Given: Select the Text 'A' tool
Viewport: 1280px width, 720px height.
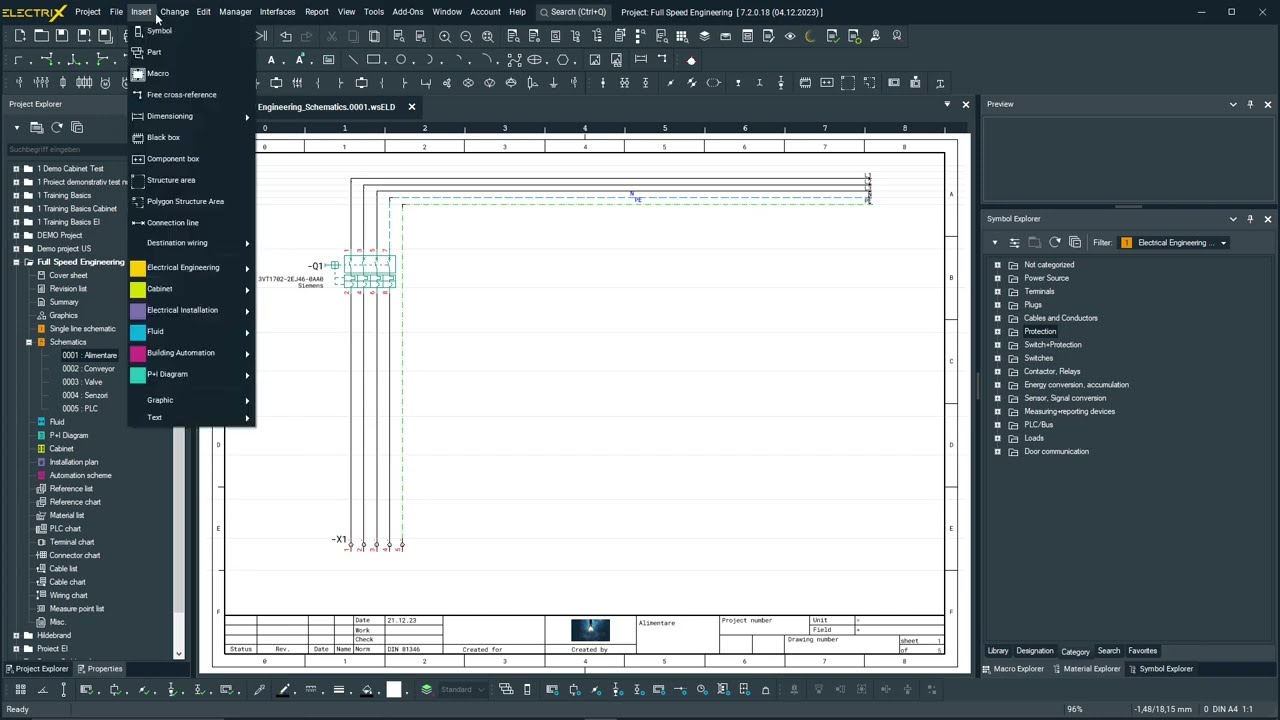Looking at the screenshot, I should click(x=271, y=60).
